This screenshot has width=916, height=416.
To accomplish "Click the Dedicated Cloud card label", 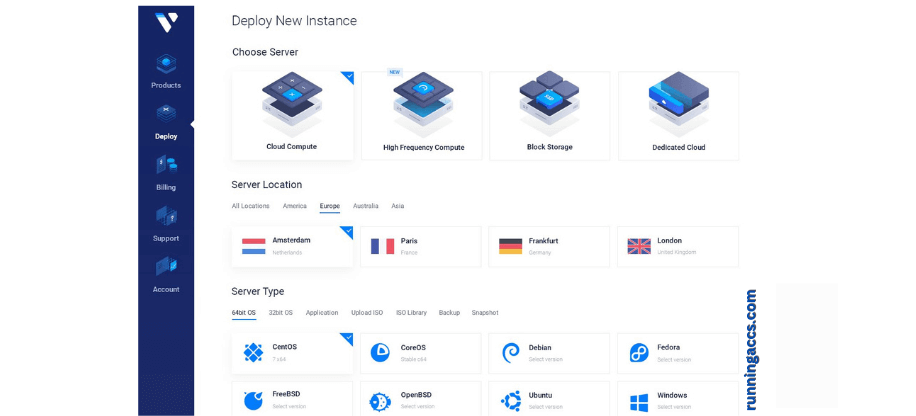I will pos(679,147).
